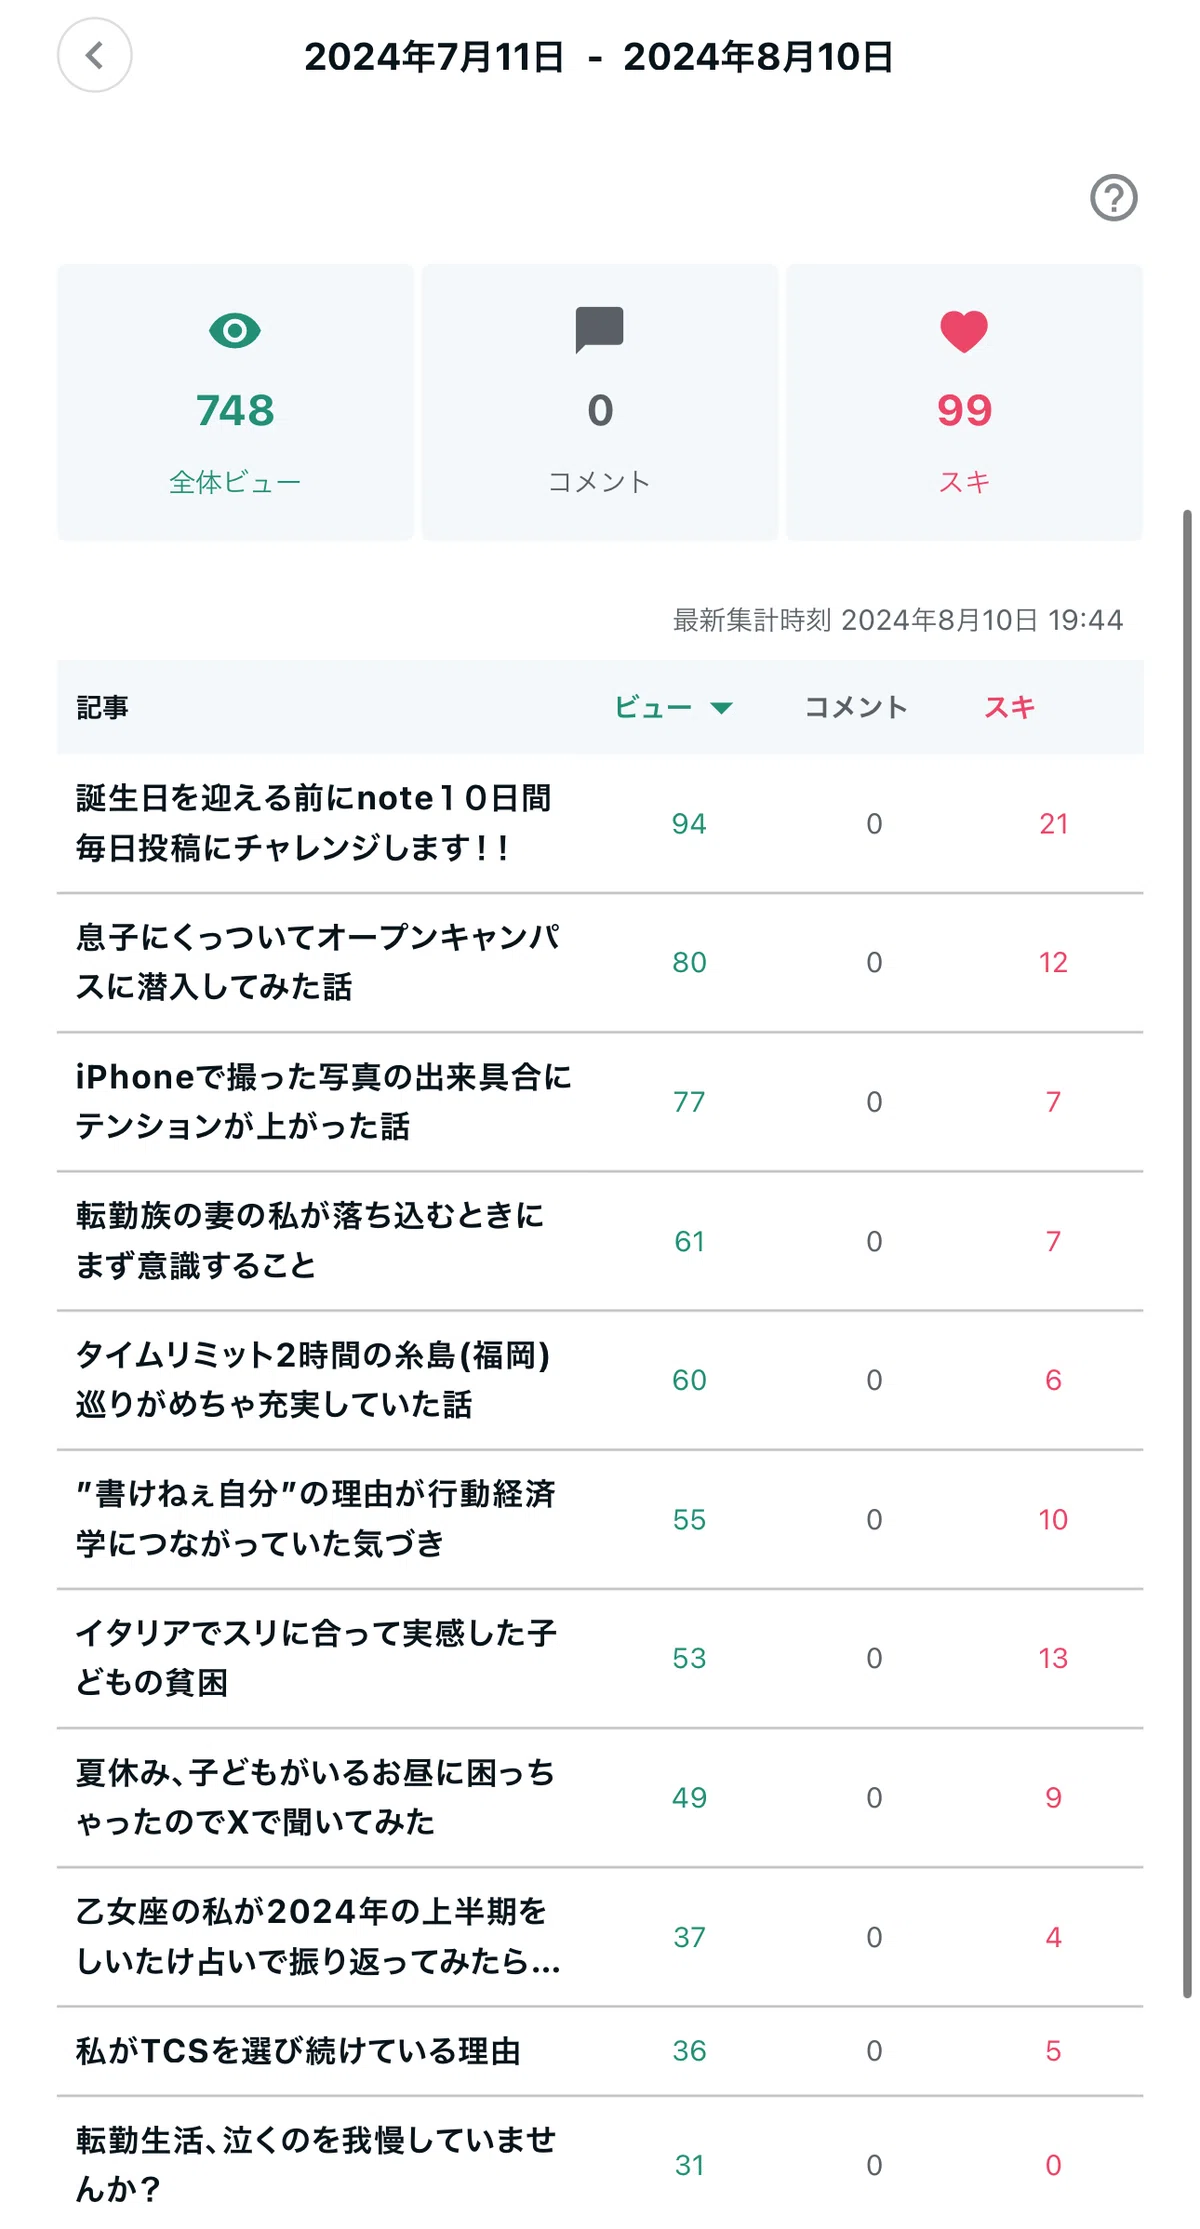Screen dimensions: 1200x2229
Task: Open the help question mark icon
Action: click(1113, 197)
